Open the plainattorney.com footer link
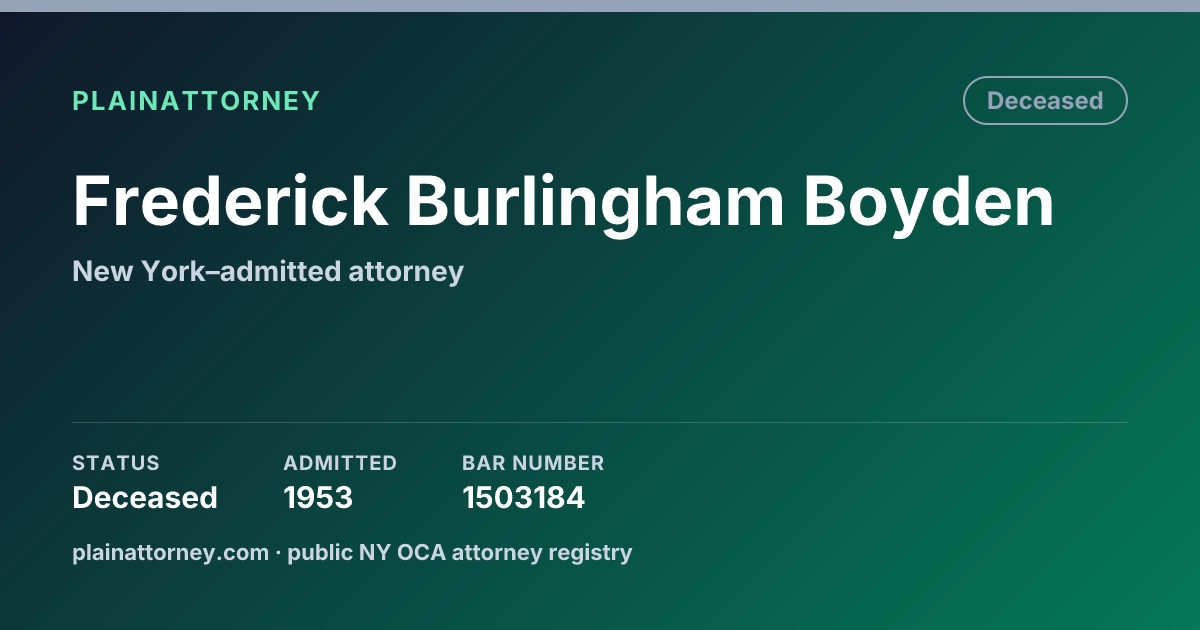Image resolution: width=1200 pixels, height=630 pixels. point(170,552)
